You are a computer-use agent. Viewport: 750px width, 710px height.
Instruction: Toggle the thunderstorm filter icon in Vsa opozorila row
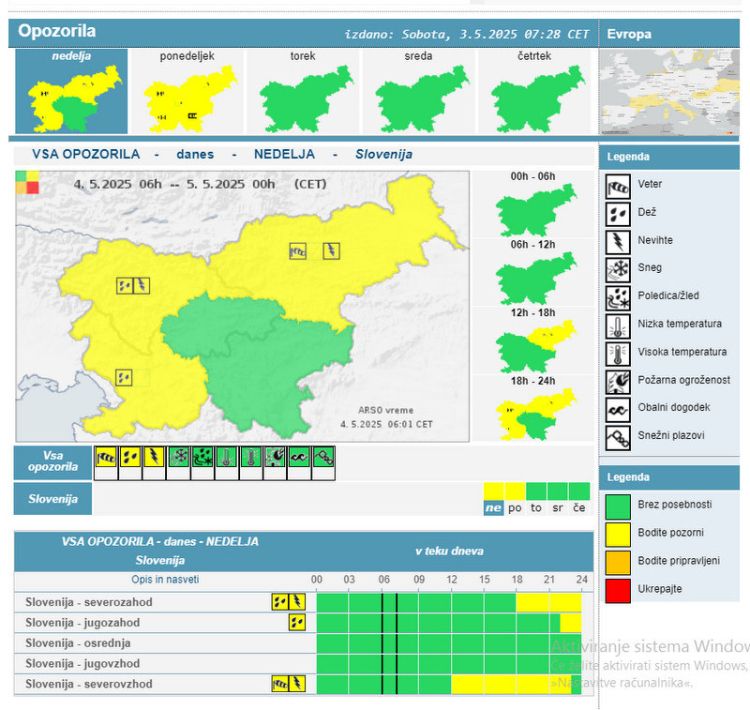(x=154, y=458)
